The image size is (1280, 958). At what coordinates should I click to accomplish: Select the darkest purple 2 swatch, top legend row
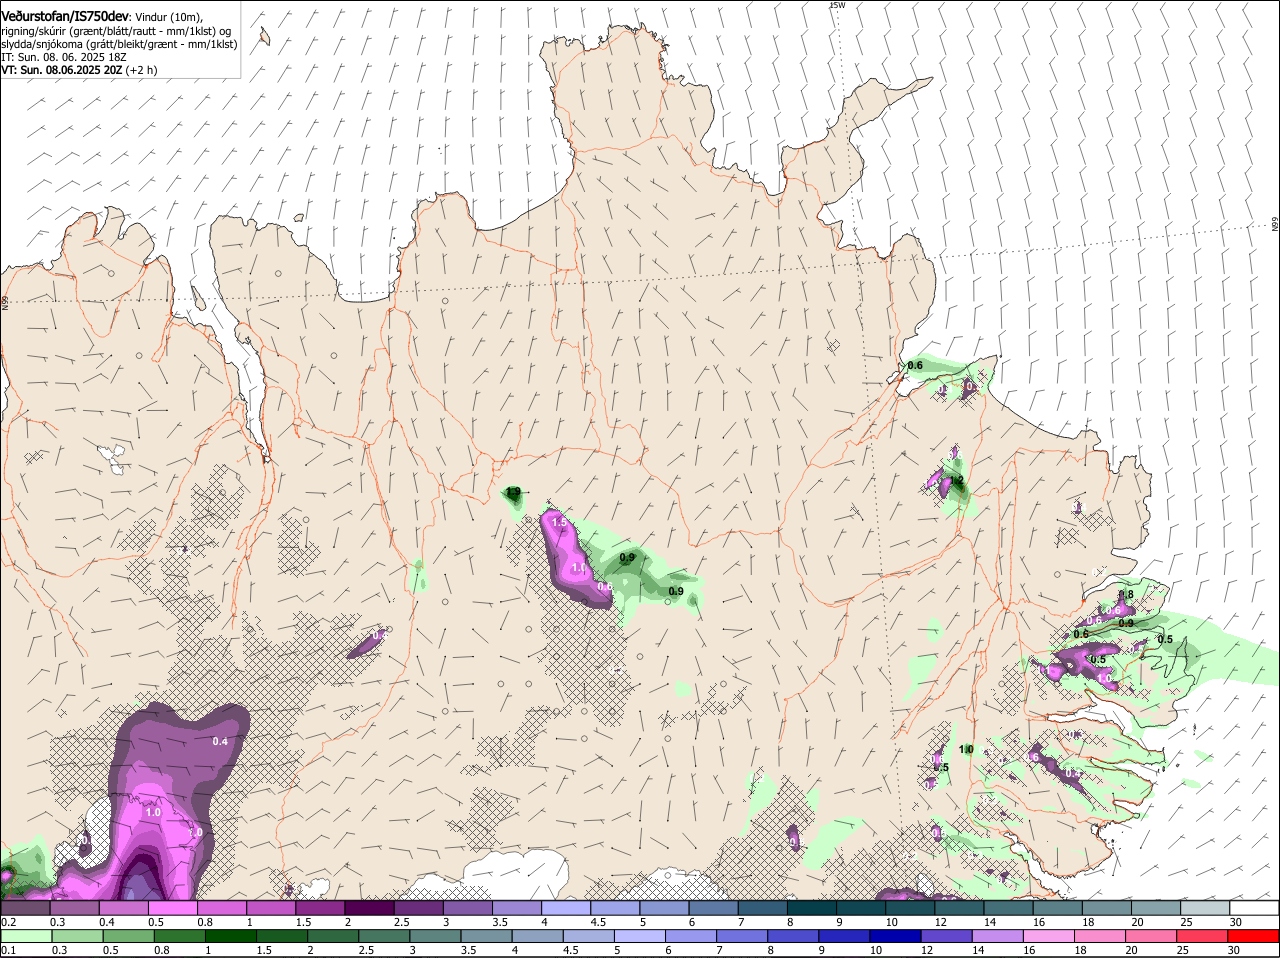click(368, 908)
